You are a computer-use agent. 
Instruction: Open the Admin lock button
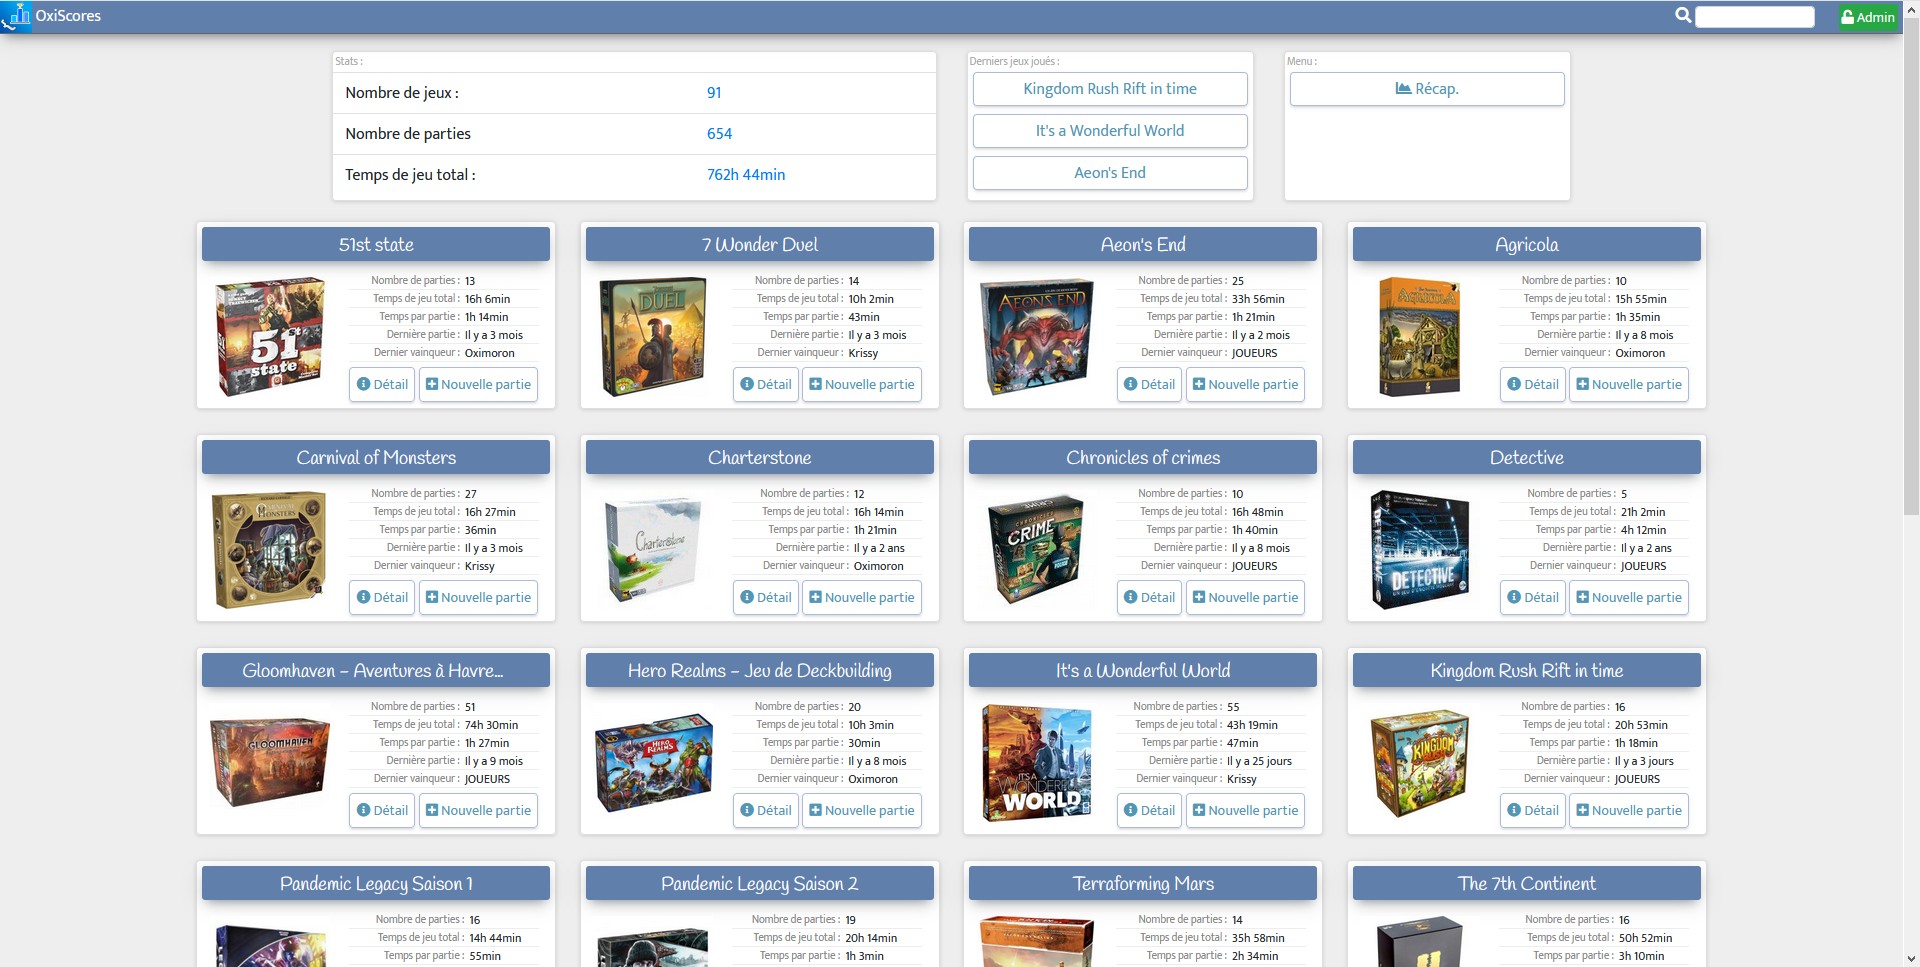1868,17
